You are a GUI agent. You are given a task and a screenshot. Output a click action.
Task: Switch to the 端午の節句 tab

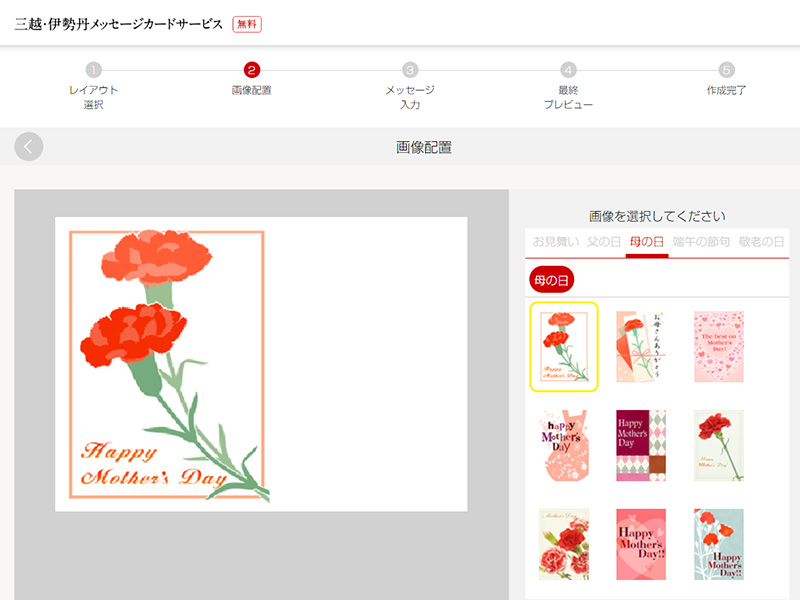click(x=702, y=242)
